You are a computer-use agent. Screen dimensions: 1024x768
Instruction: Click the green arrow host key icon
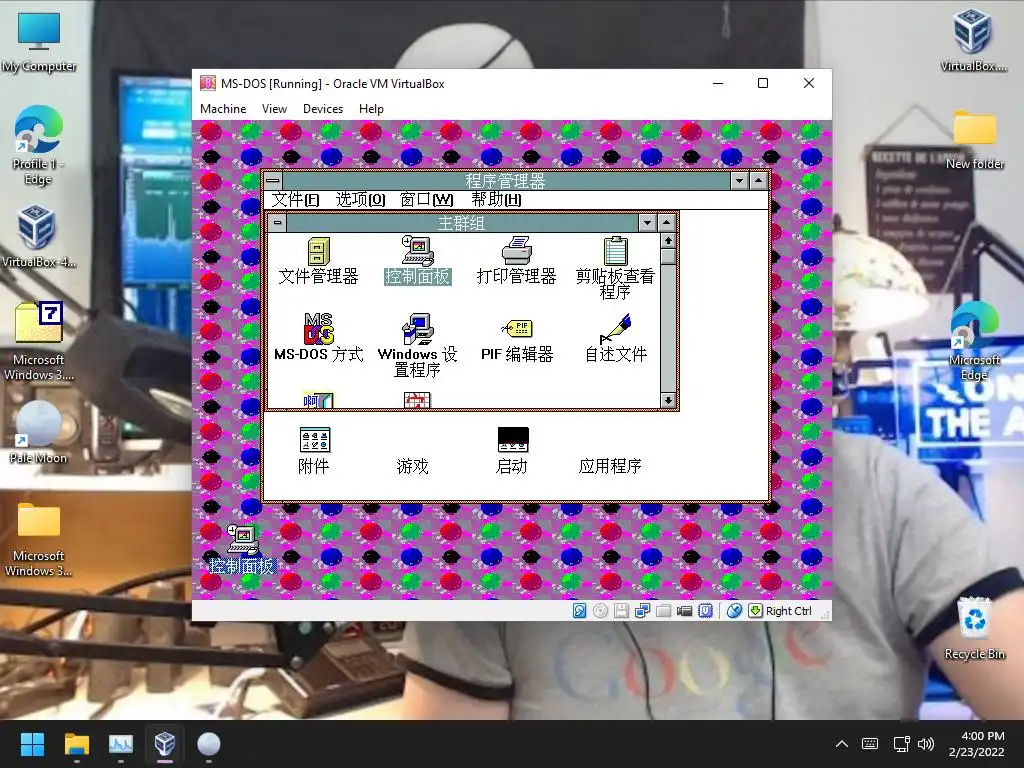click(x=755, y=611)
